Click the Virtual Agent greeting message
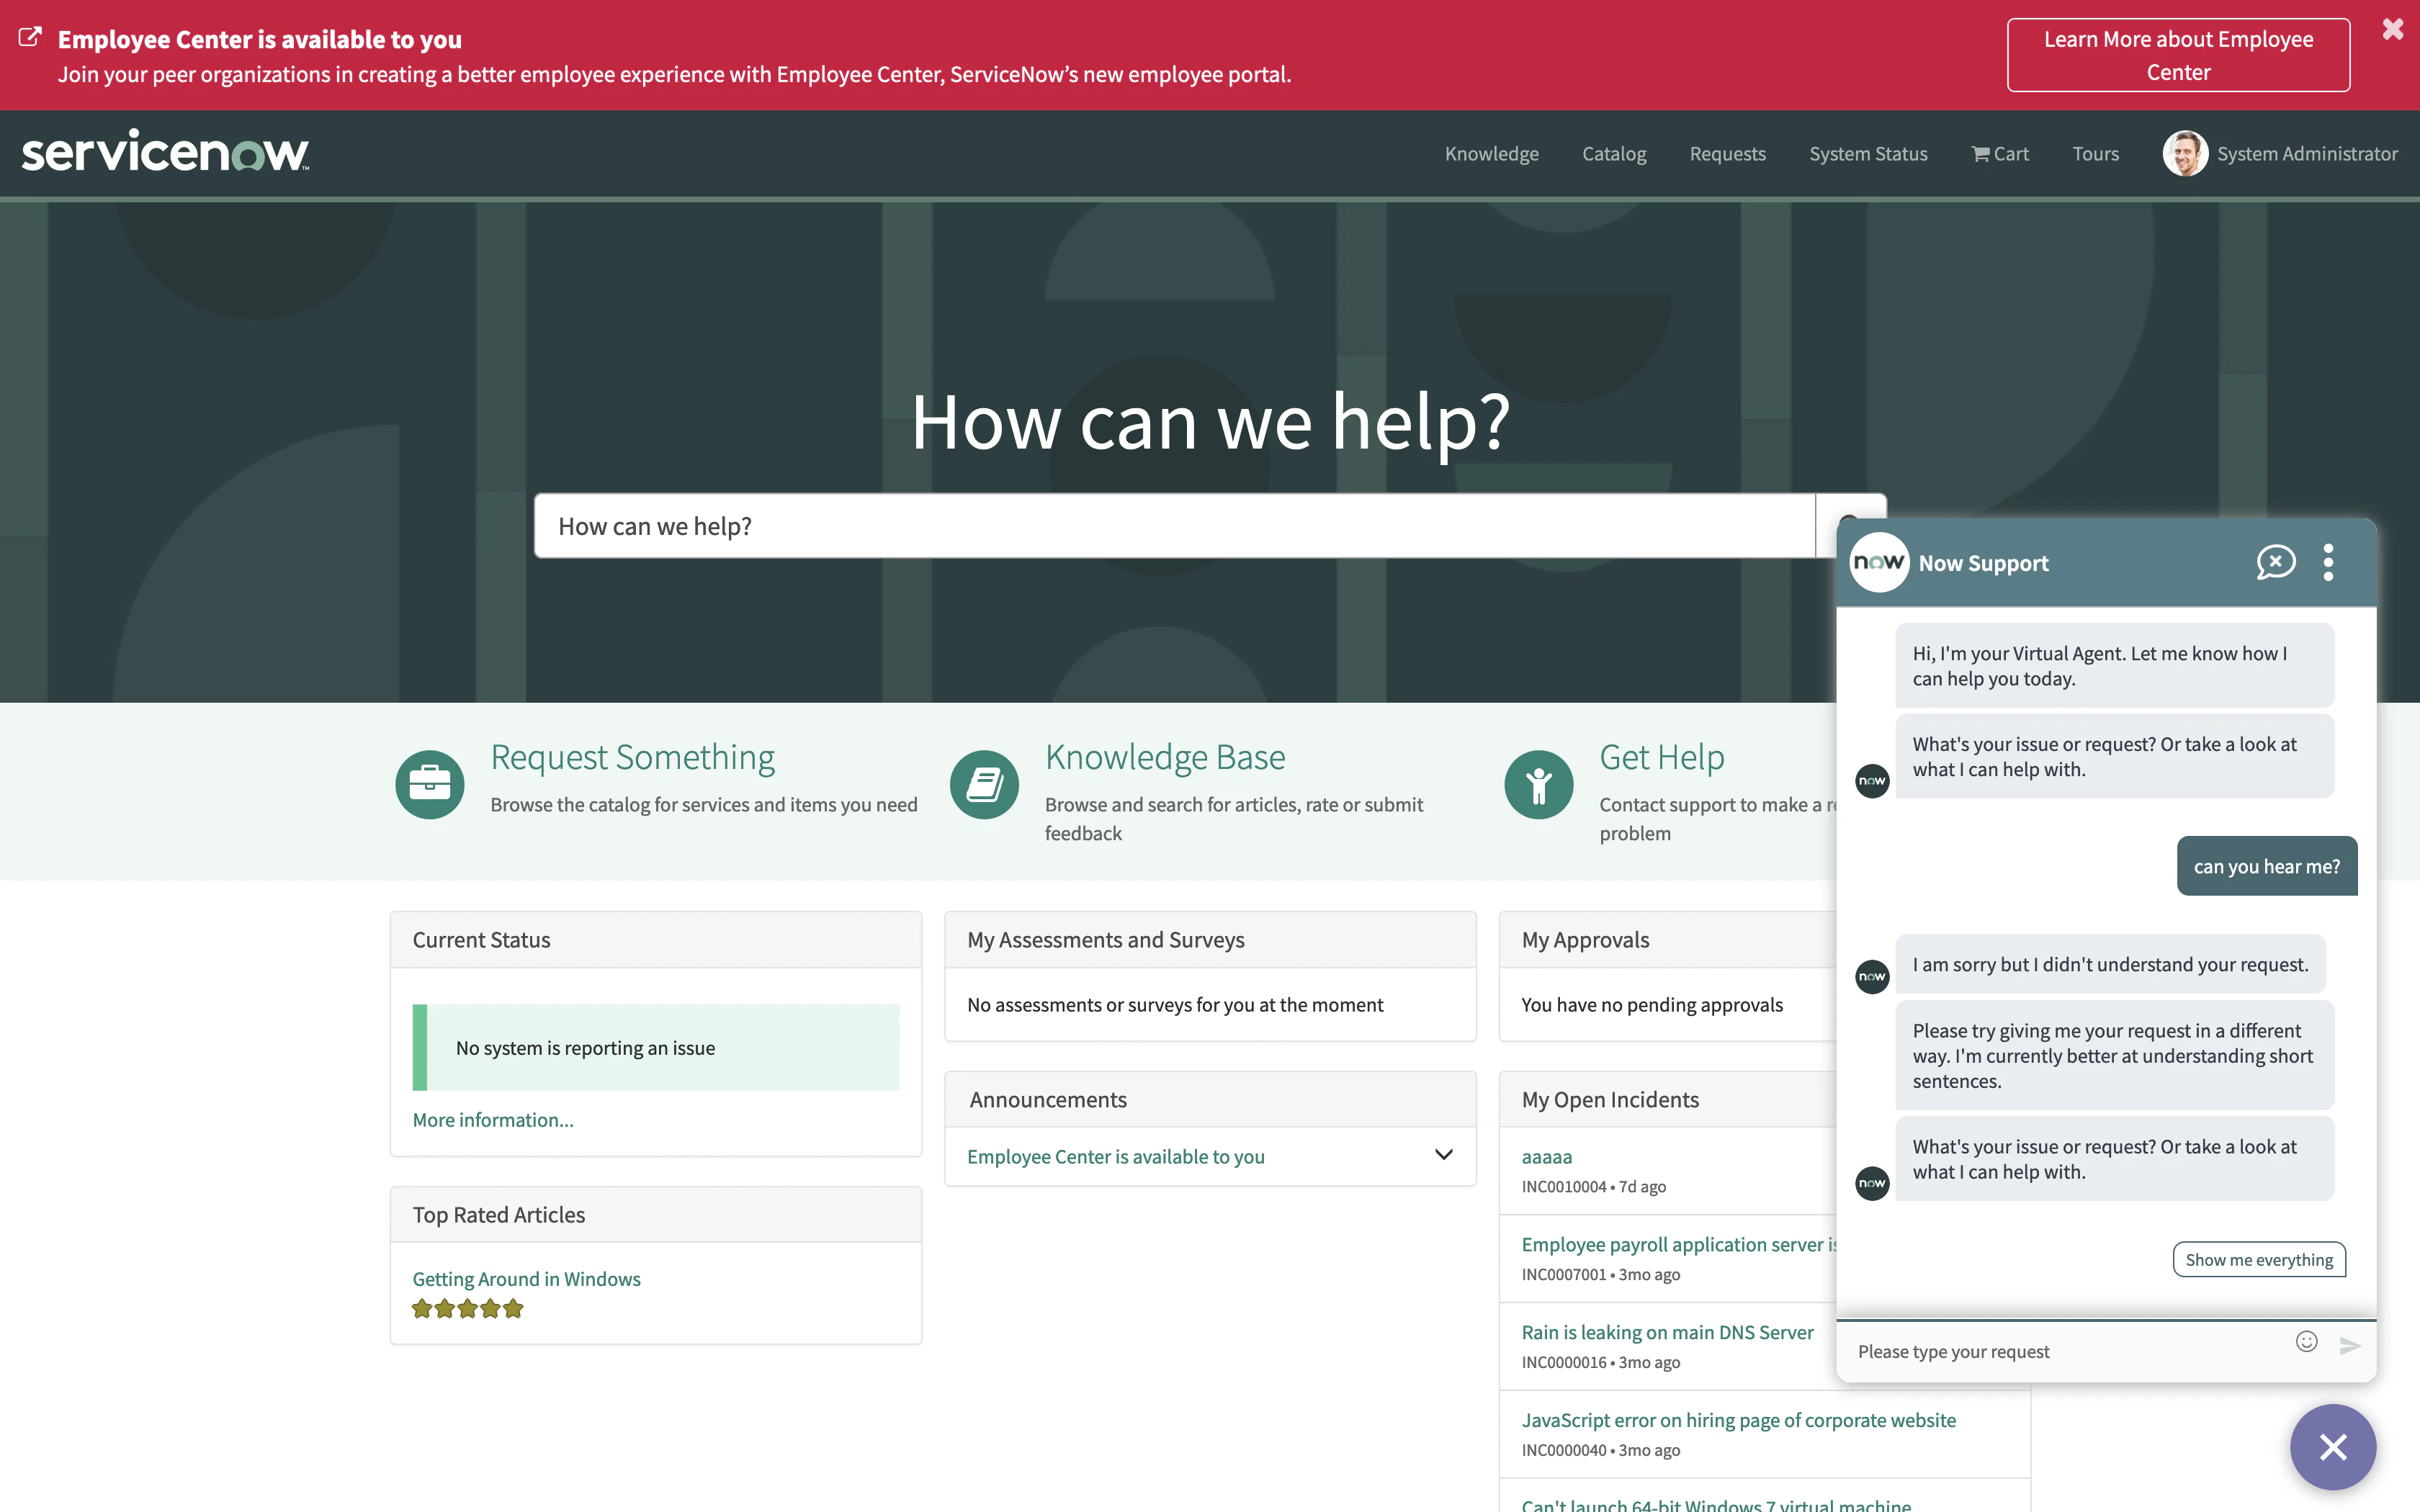The width and height of the screenshot is (2420, 1512). point(2114,666)
